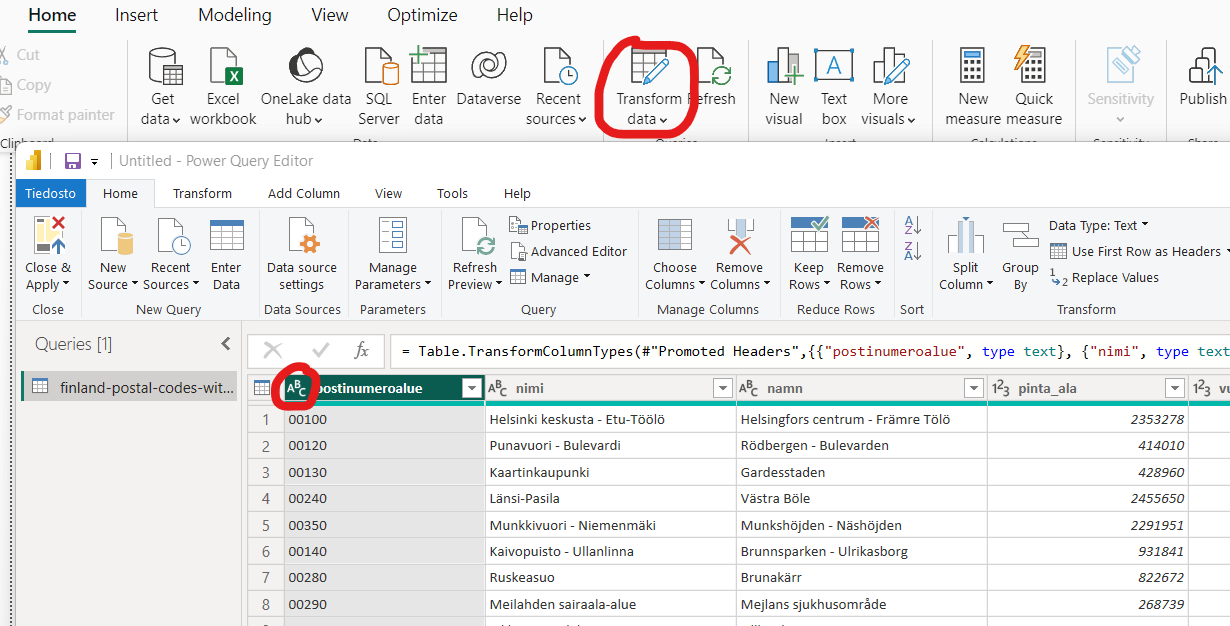1230x626 pixels.
Task: Import from Excel workbook
Action: coord(223,87)
